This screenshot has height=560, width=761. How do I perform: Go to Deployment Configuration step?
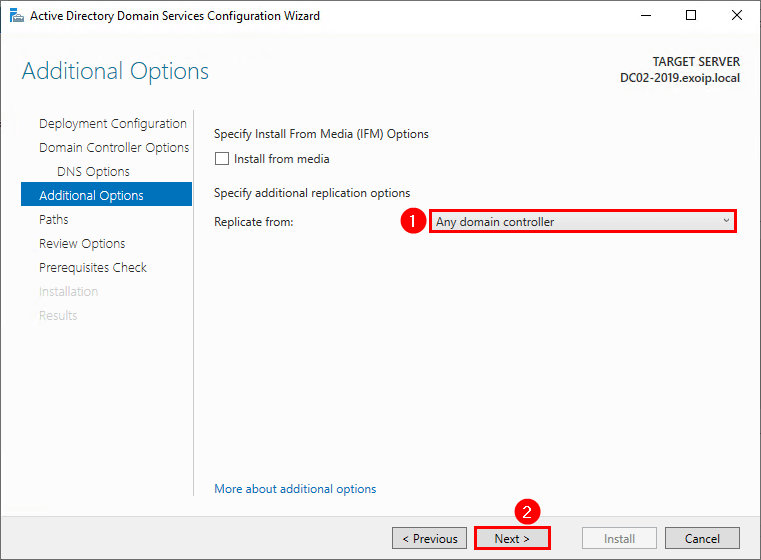click(113, 124)
